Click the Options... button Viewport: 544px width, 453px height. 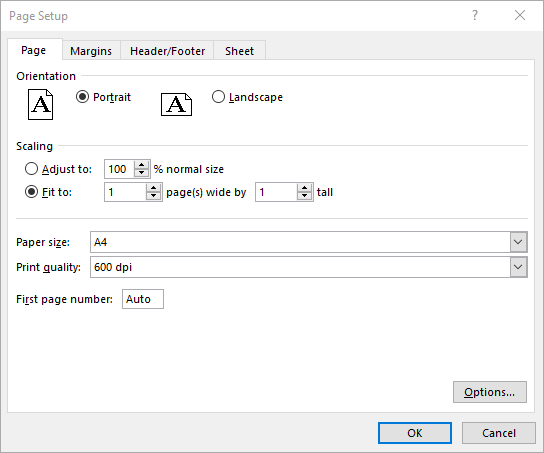(x=490, y=392)
